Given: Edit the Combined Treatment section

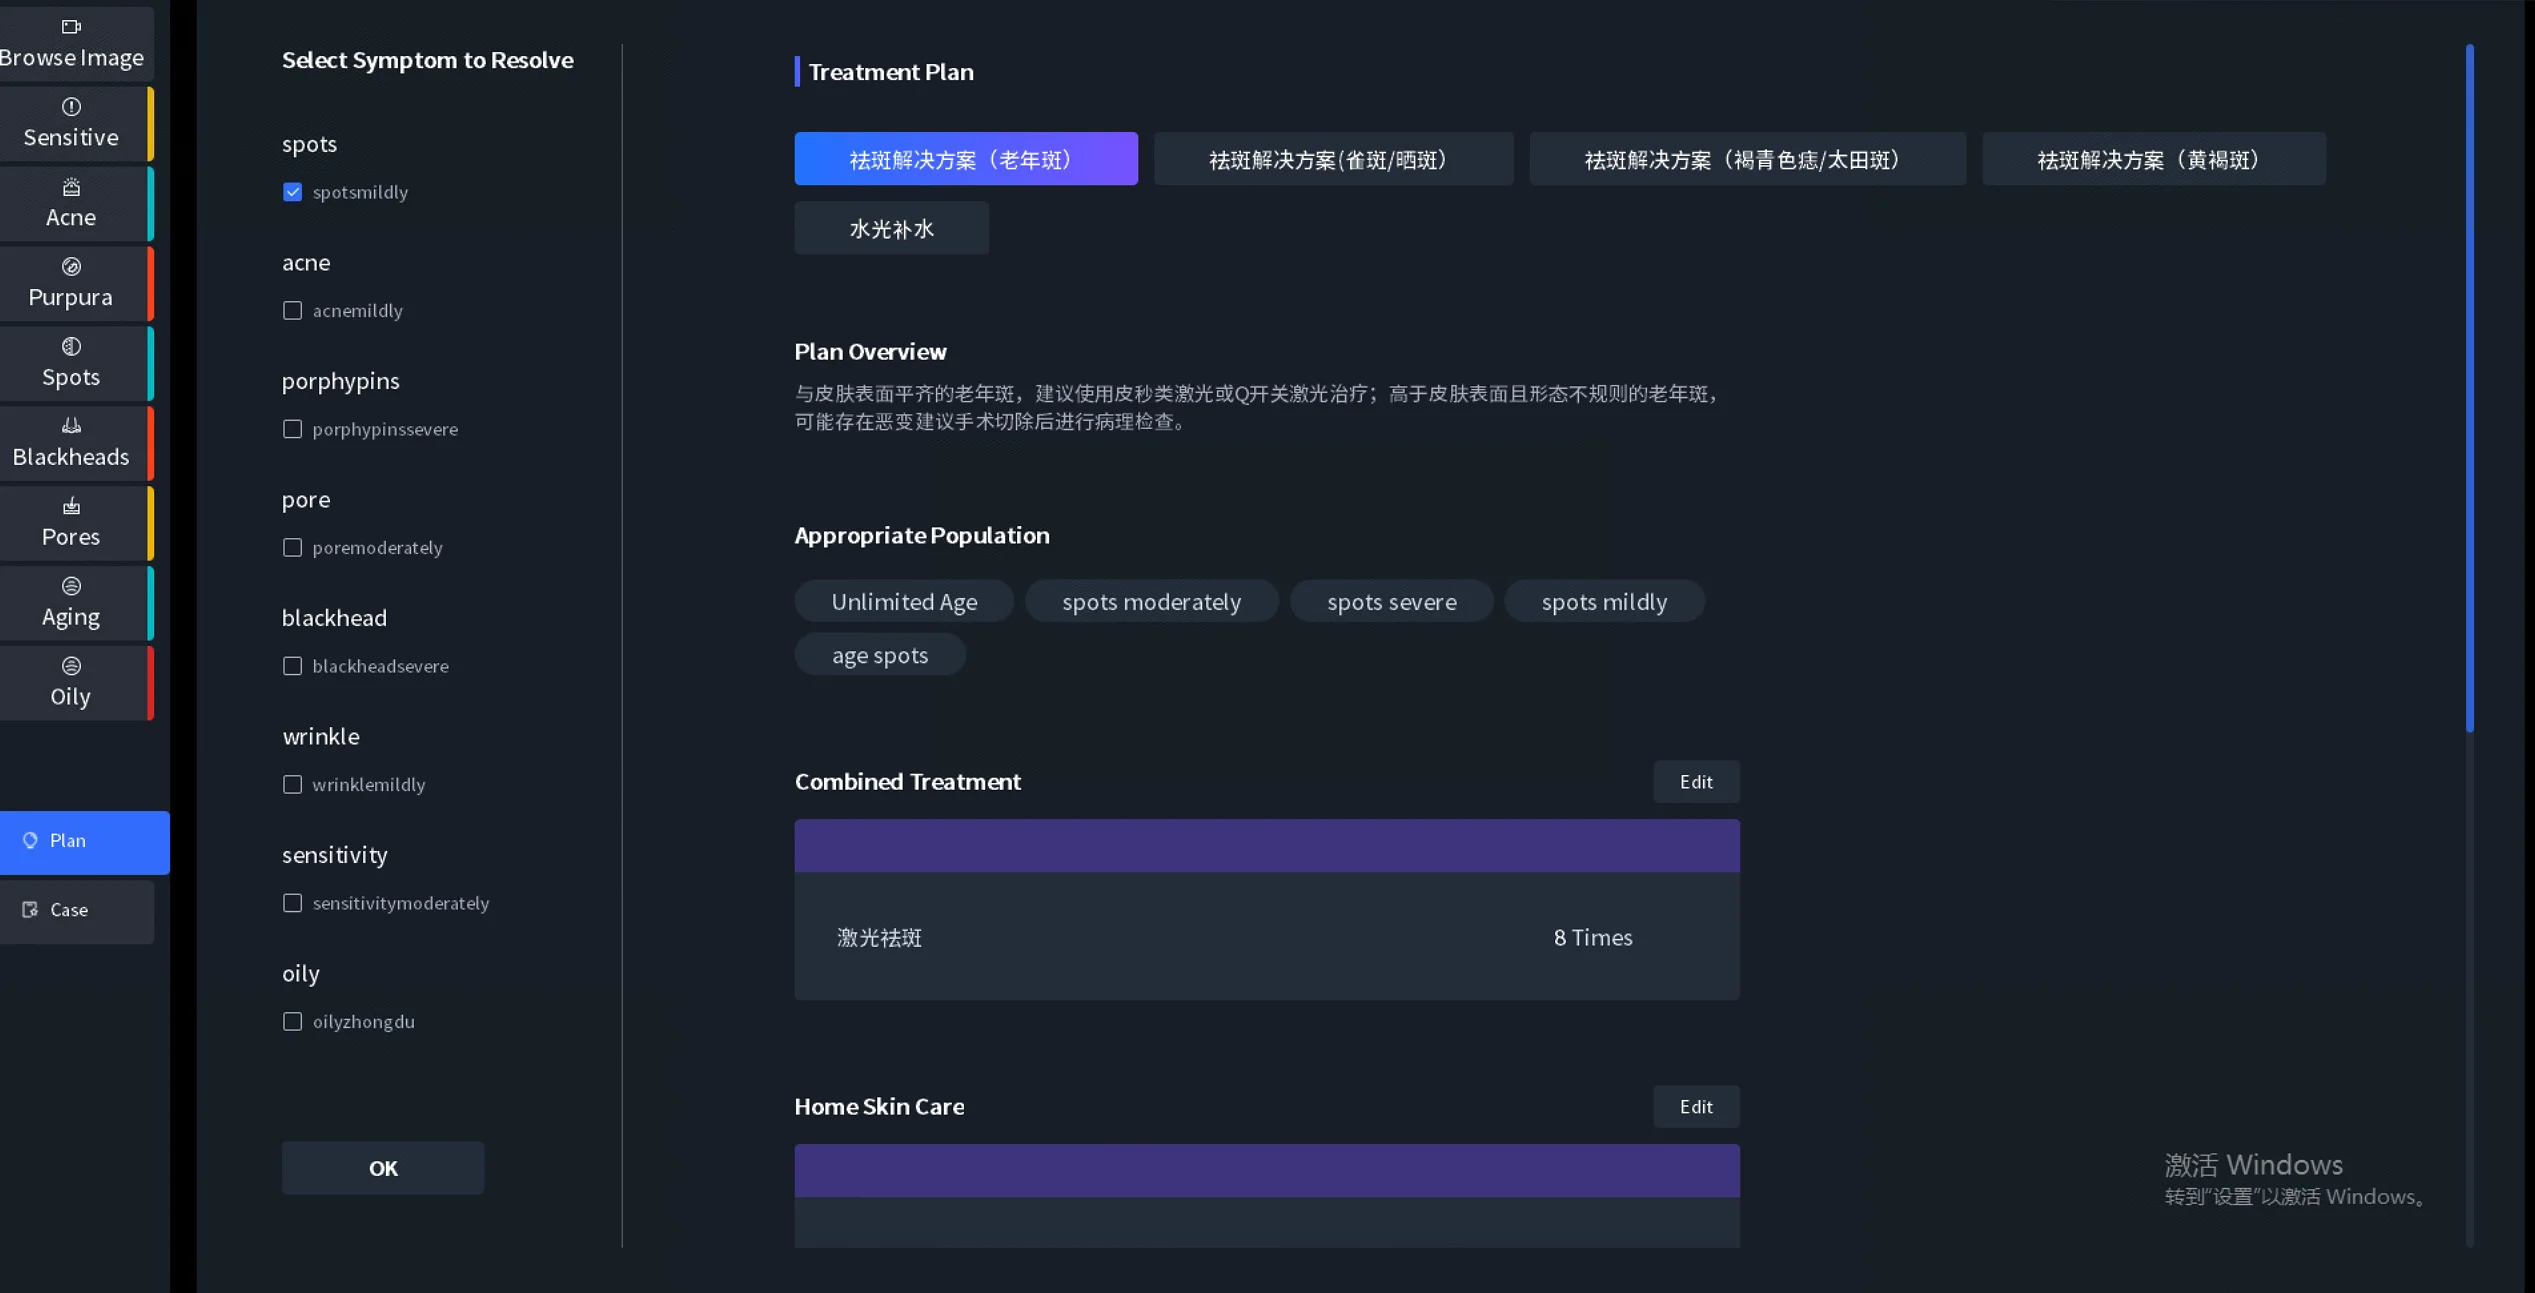Looking at the screenshot, I should pyautogui.click(x=1695, y=782).
